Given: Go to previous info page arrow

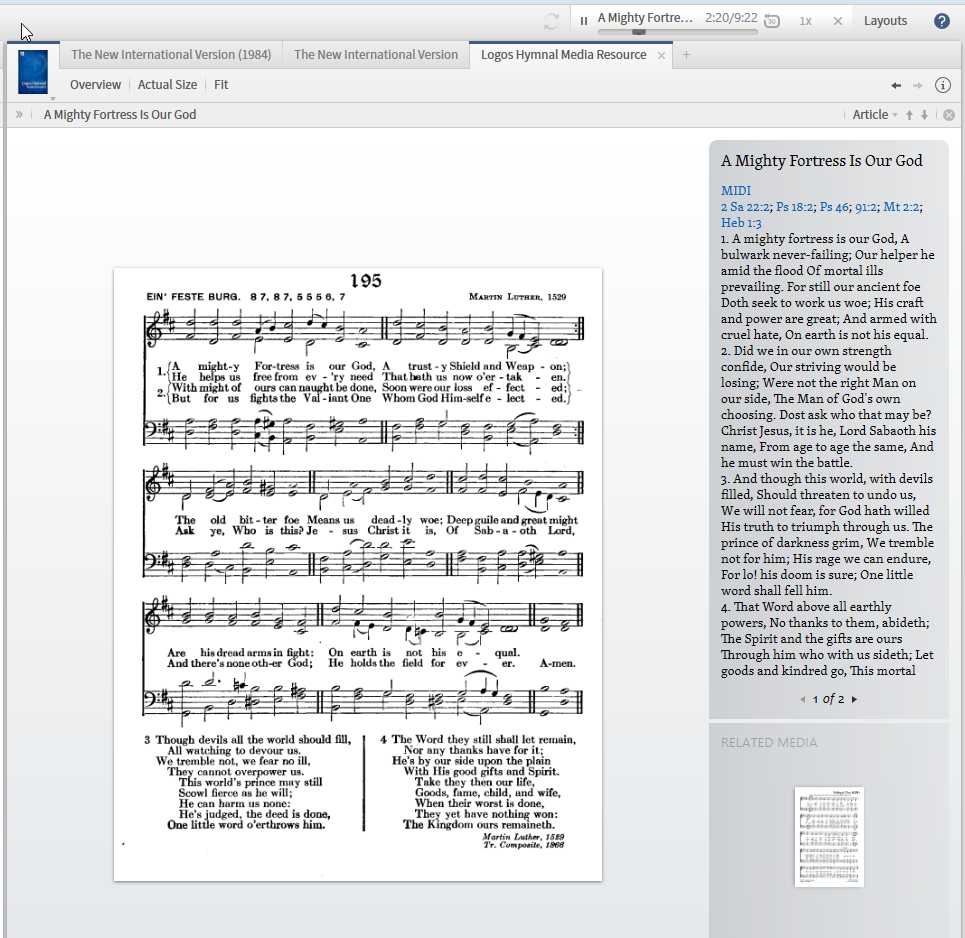Looking at the screenshot, I should [x=803, y=699].
